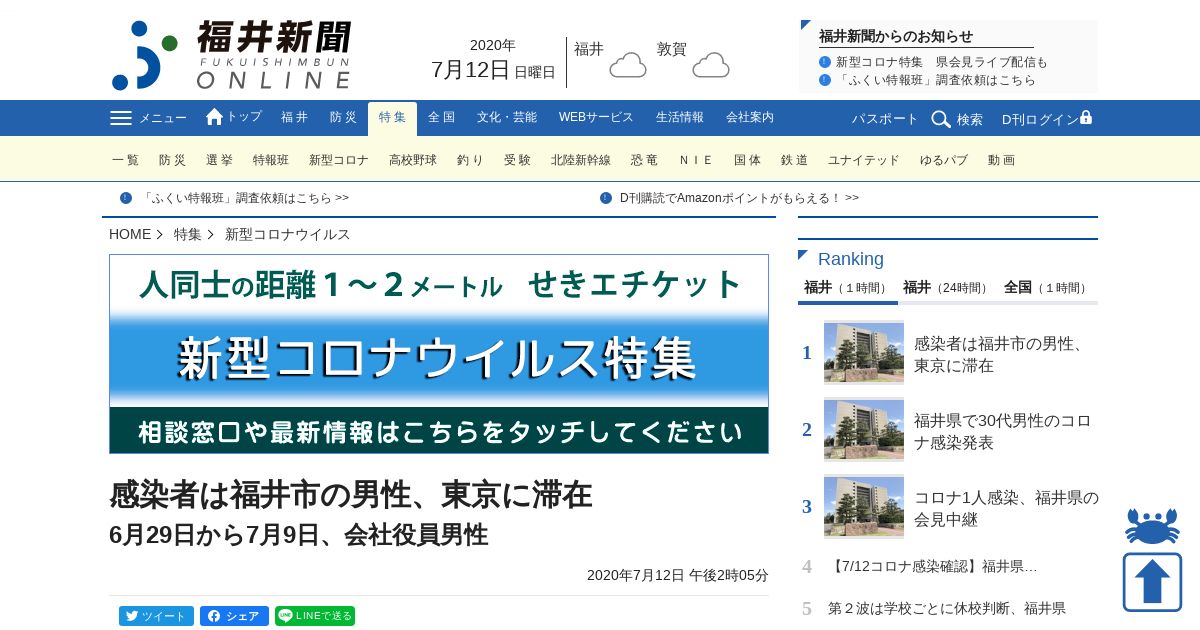Open D刊ログイン with lock icon
The width and height of the screenshot is (1200, 630).
click(x=1047, y=119)
